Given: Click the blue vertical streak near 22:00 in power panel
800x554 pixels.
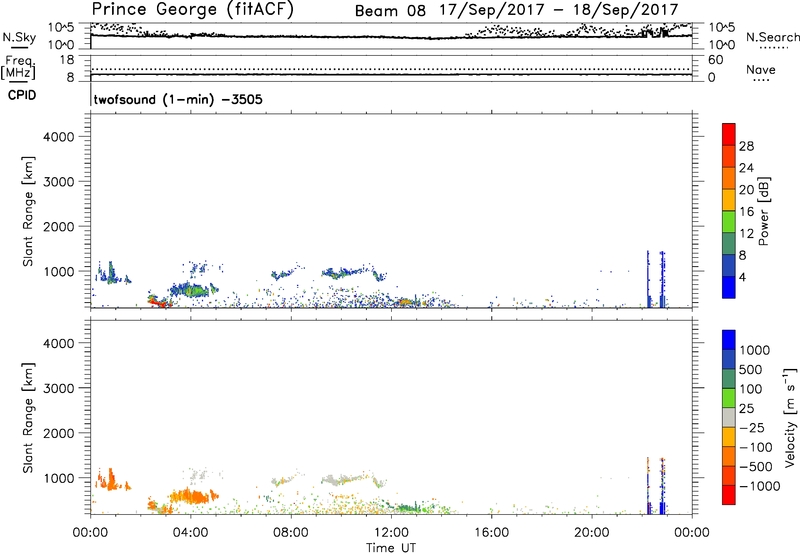Looking at the screenshot, I should (648, 280).
